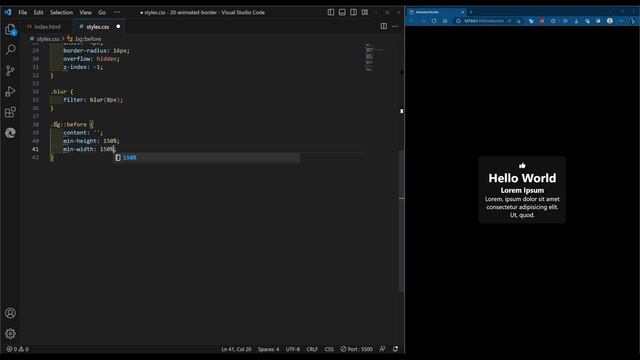Viewport: 640px width, 360px height.
Task: Open the notifications bell in status bar
Action: click(x=396, y=349)
